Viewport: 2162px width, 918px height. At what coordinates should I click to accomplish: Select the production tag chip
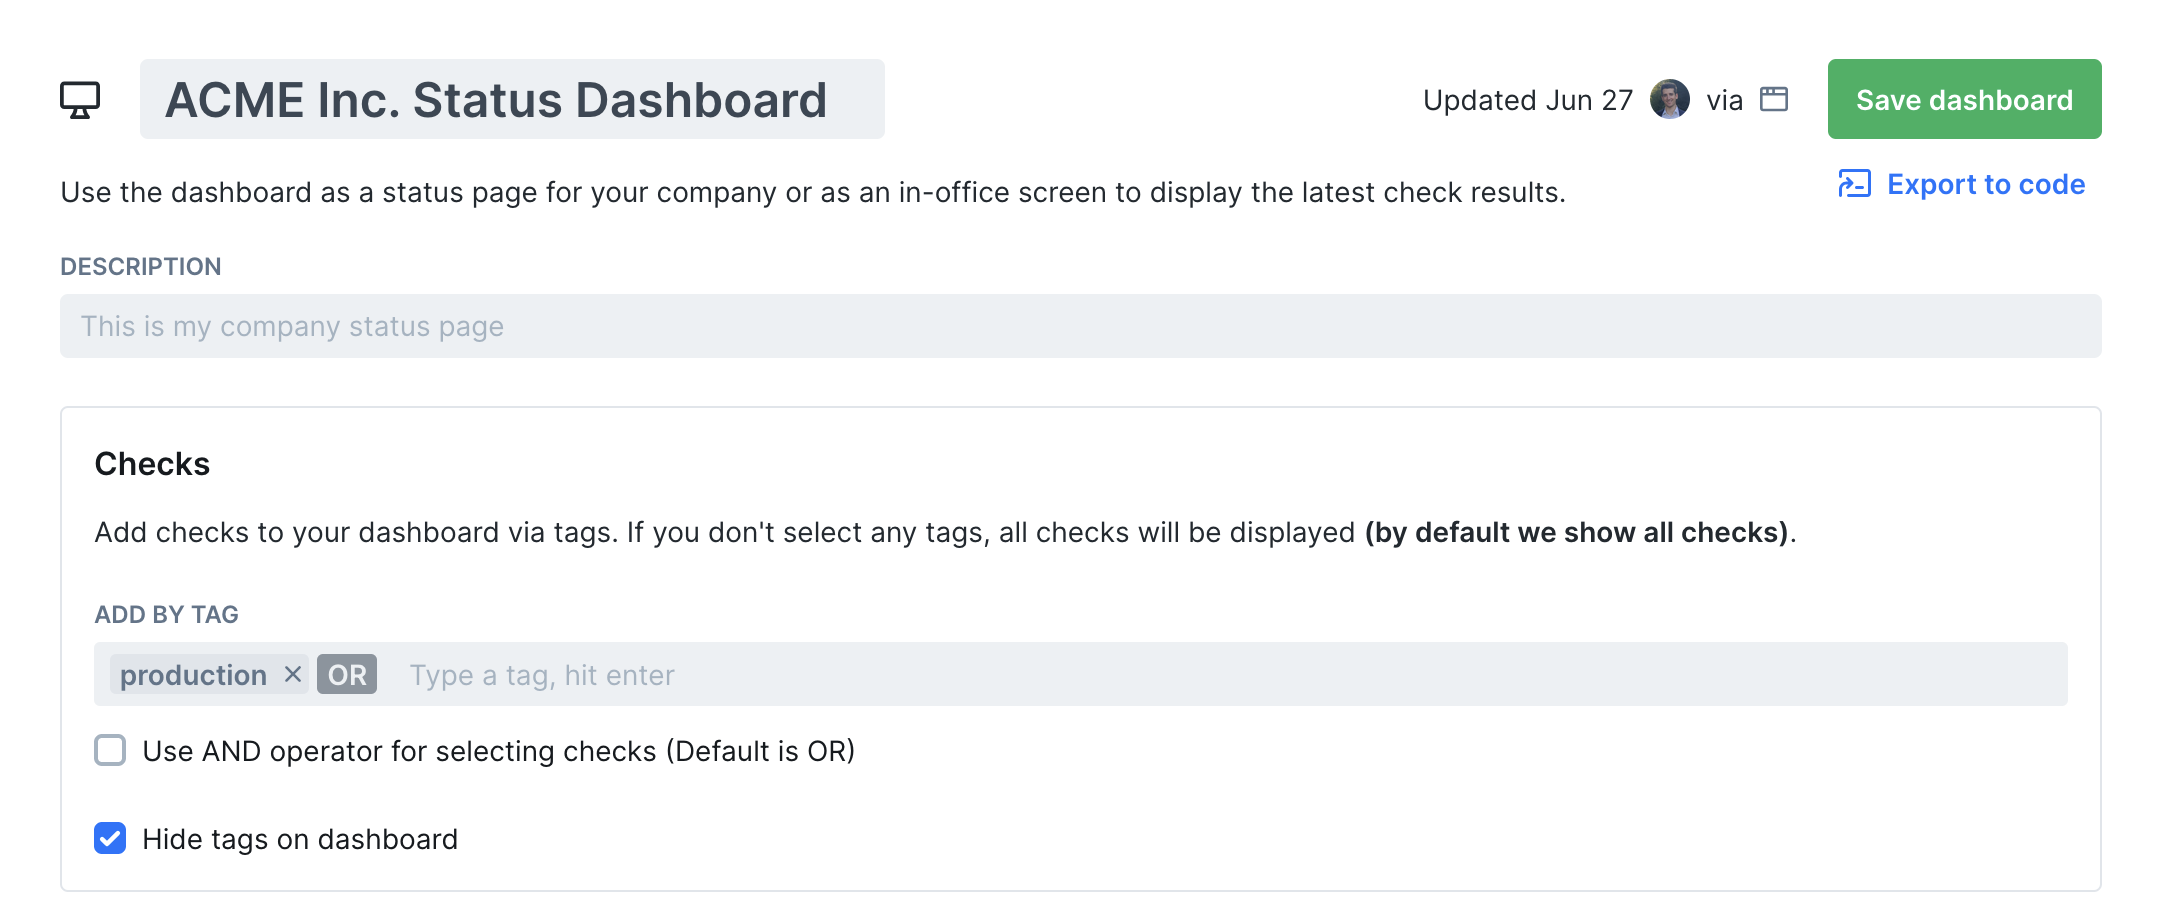click(x=193, y=674)
